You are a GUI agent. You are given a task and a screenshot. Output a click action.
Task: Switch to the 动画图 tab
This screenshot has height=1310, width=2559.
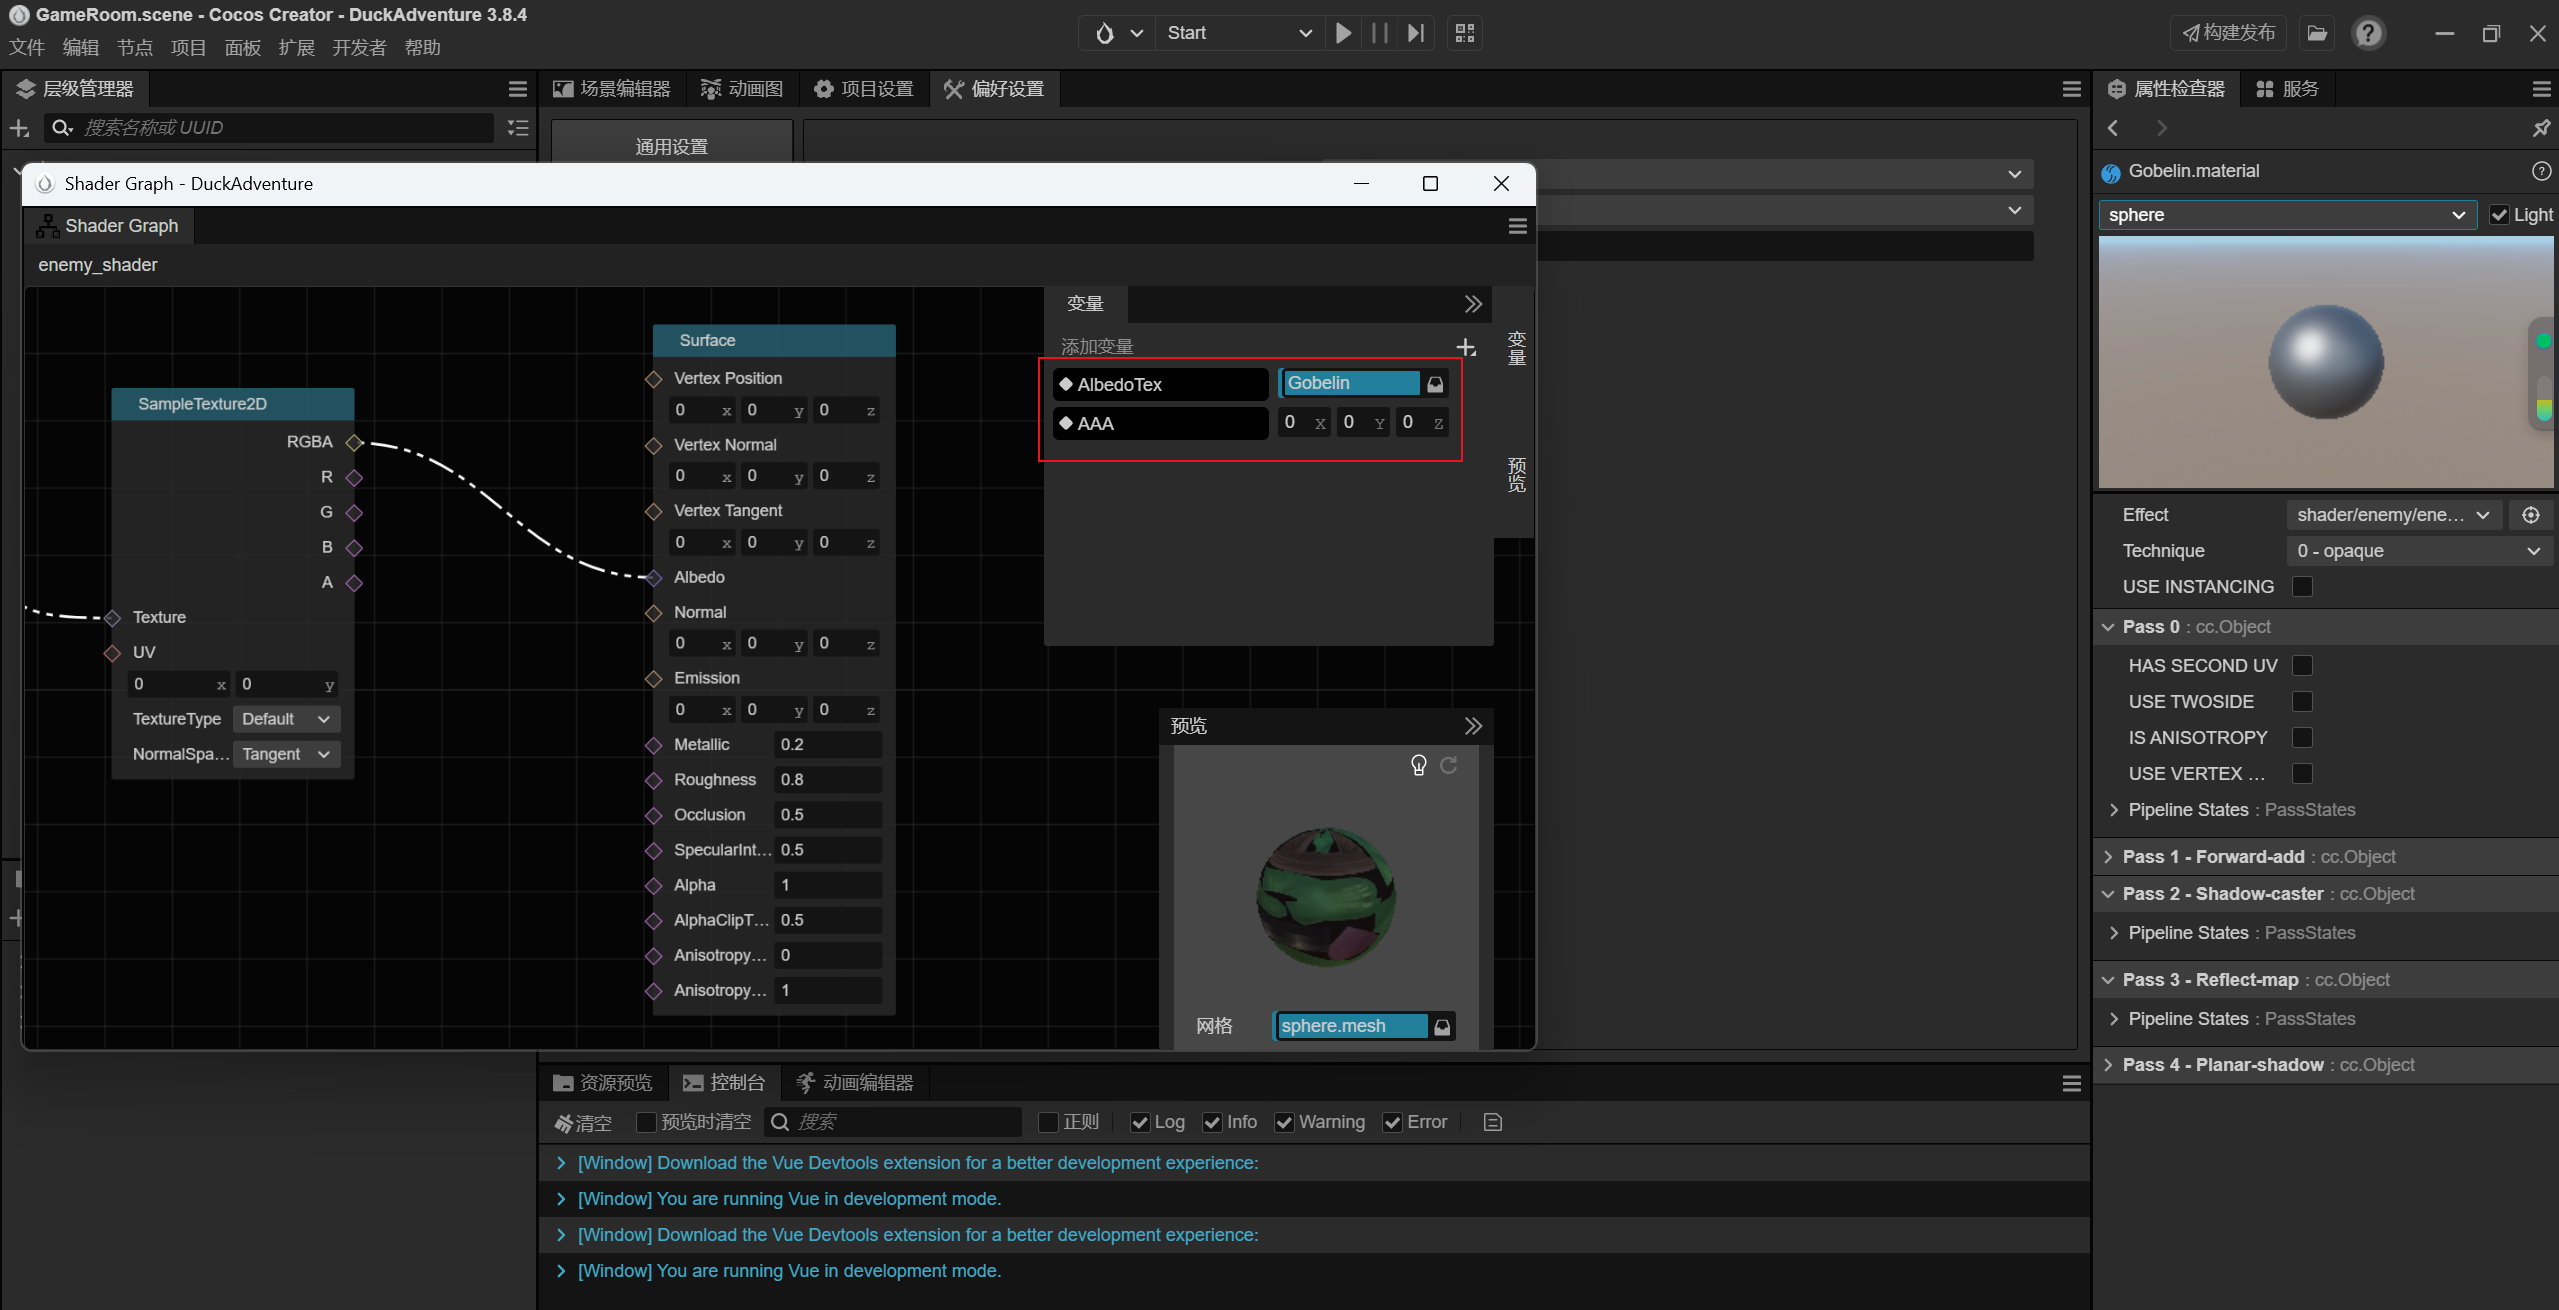click(742, 89)
